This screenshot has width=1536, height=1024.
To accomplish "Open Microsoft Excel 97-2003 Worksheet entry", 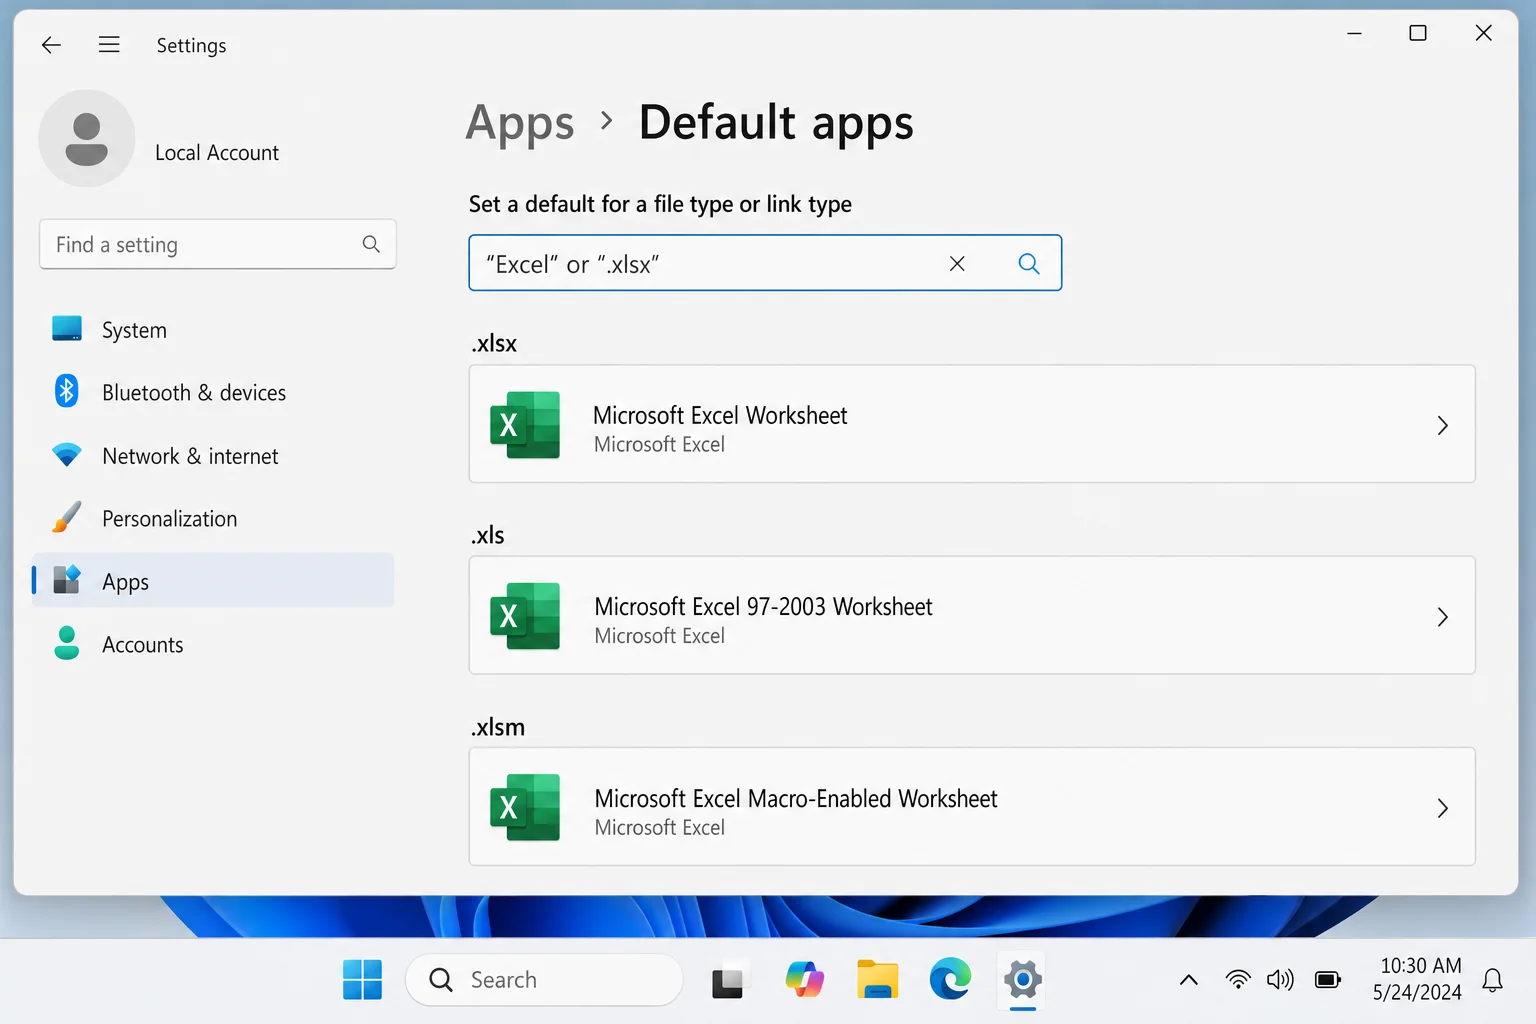I will click(972, 615).
